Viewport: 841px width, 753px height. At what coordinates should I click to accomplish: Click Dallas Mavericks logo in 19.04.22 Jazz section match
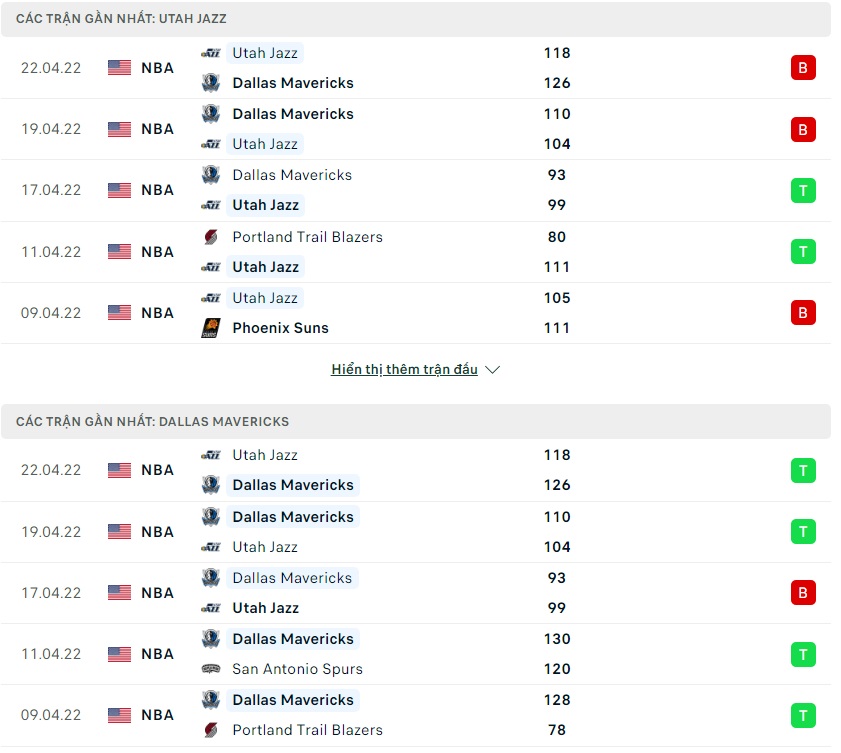(211, 114)
